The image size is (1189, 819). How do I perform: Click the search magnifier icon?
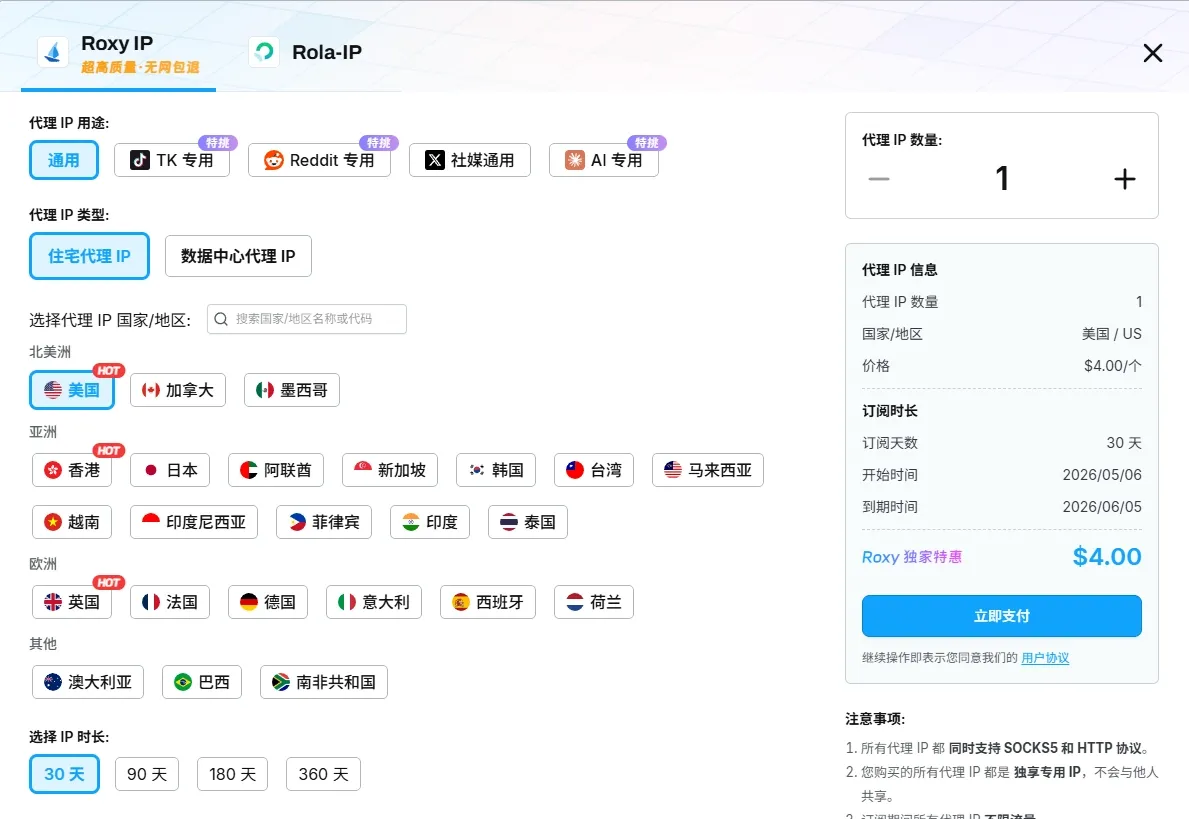pyautogui.click(x=221, y=319)
